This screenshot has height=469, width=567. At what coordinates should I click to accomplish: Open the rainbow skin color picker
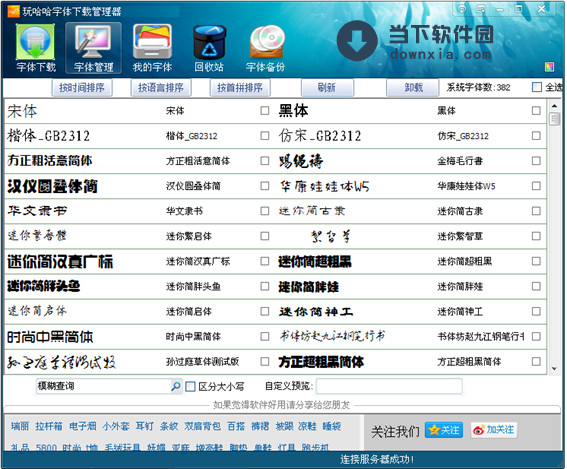point(549,67)
